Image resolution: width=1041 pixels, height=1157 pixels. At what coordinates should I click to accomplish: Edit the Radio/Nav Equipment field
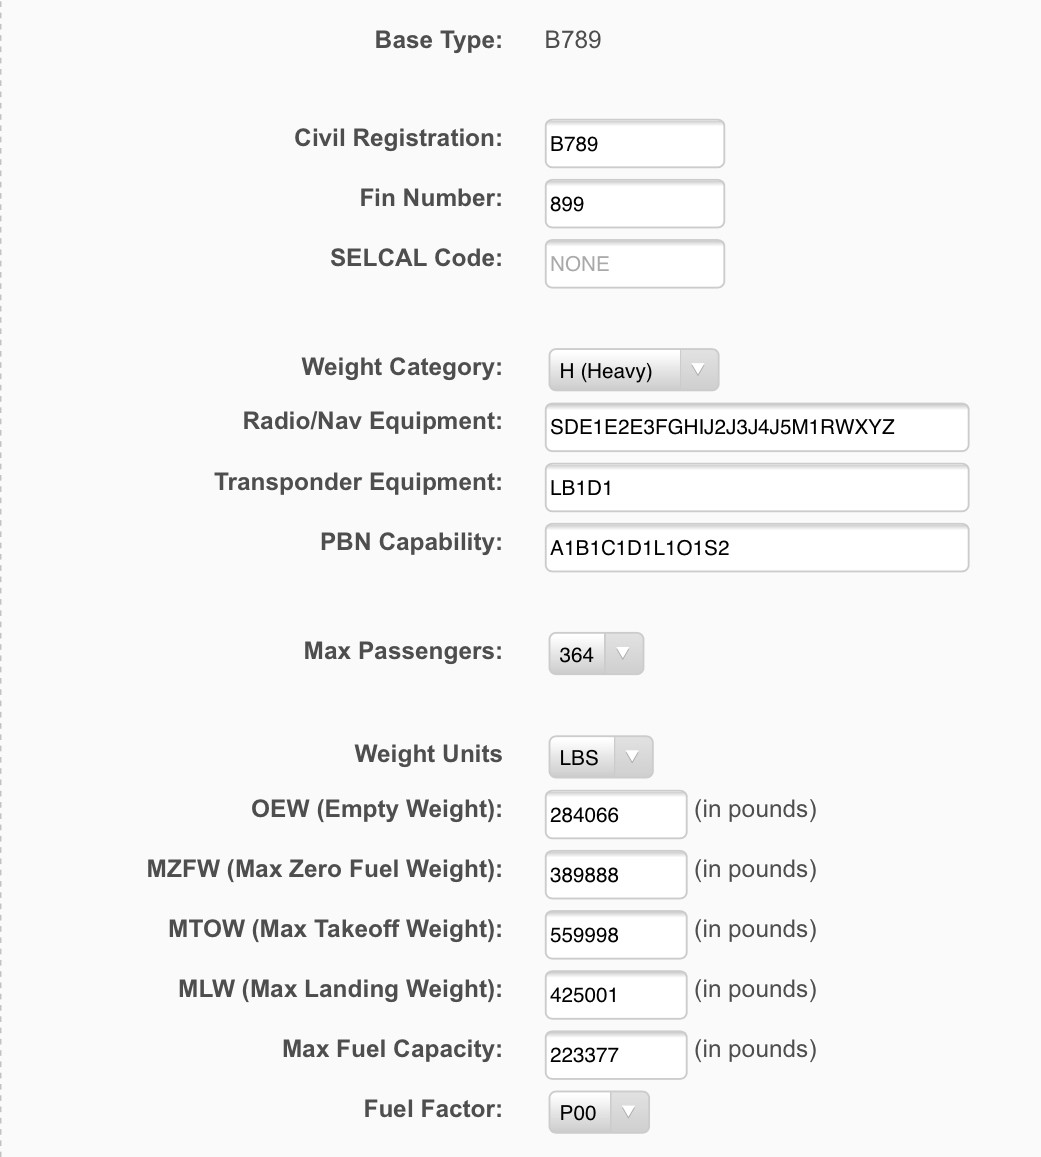(757, 427)
